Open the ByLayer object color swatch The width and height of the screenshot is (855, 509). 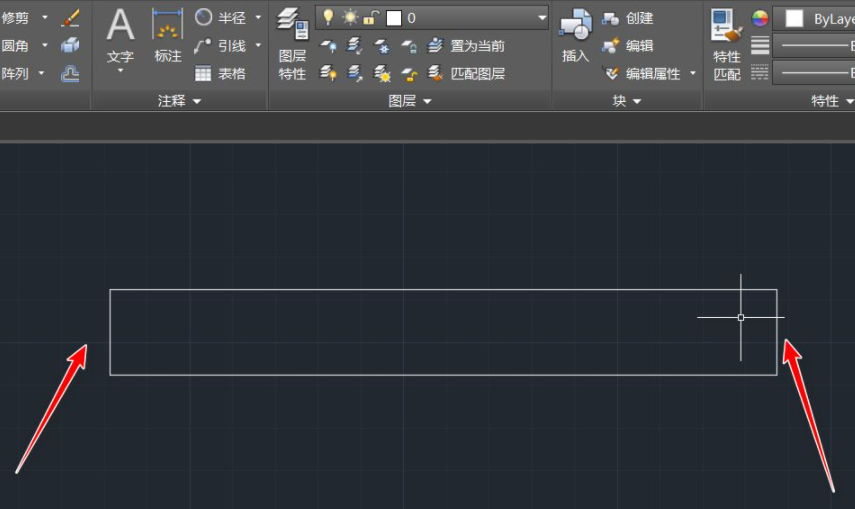coord(795,18)
